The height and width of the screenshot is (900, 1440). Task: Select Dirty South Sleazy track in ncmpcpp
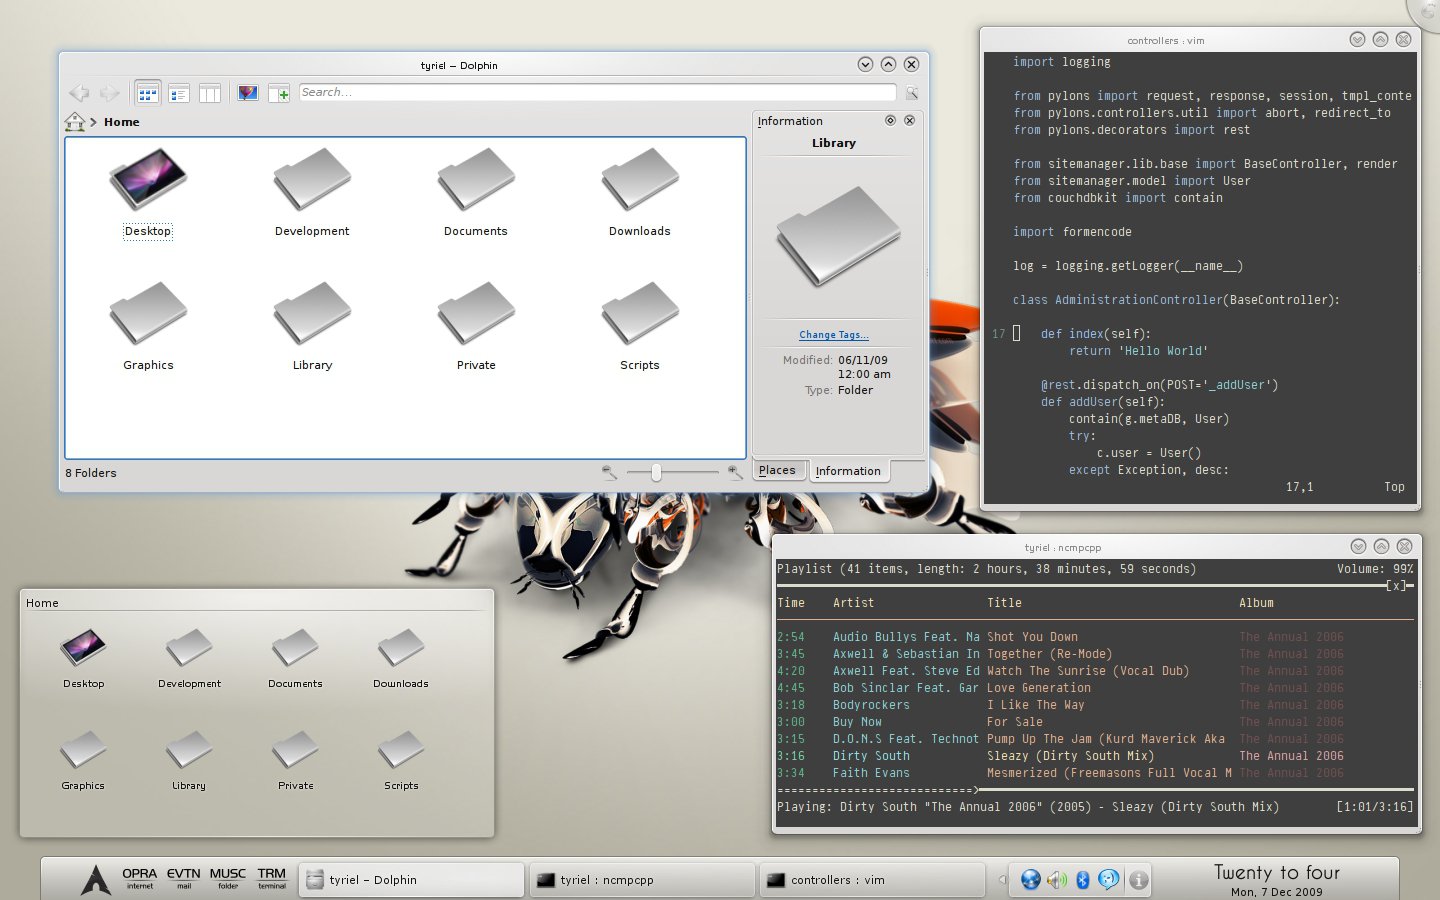tap(1095, 756)
